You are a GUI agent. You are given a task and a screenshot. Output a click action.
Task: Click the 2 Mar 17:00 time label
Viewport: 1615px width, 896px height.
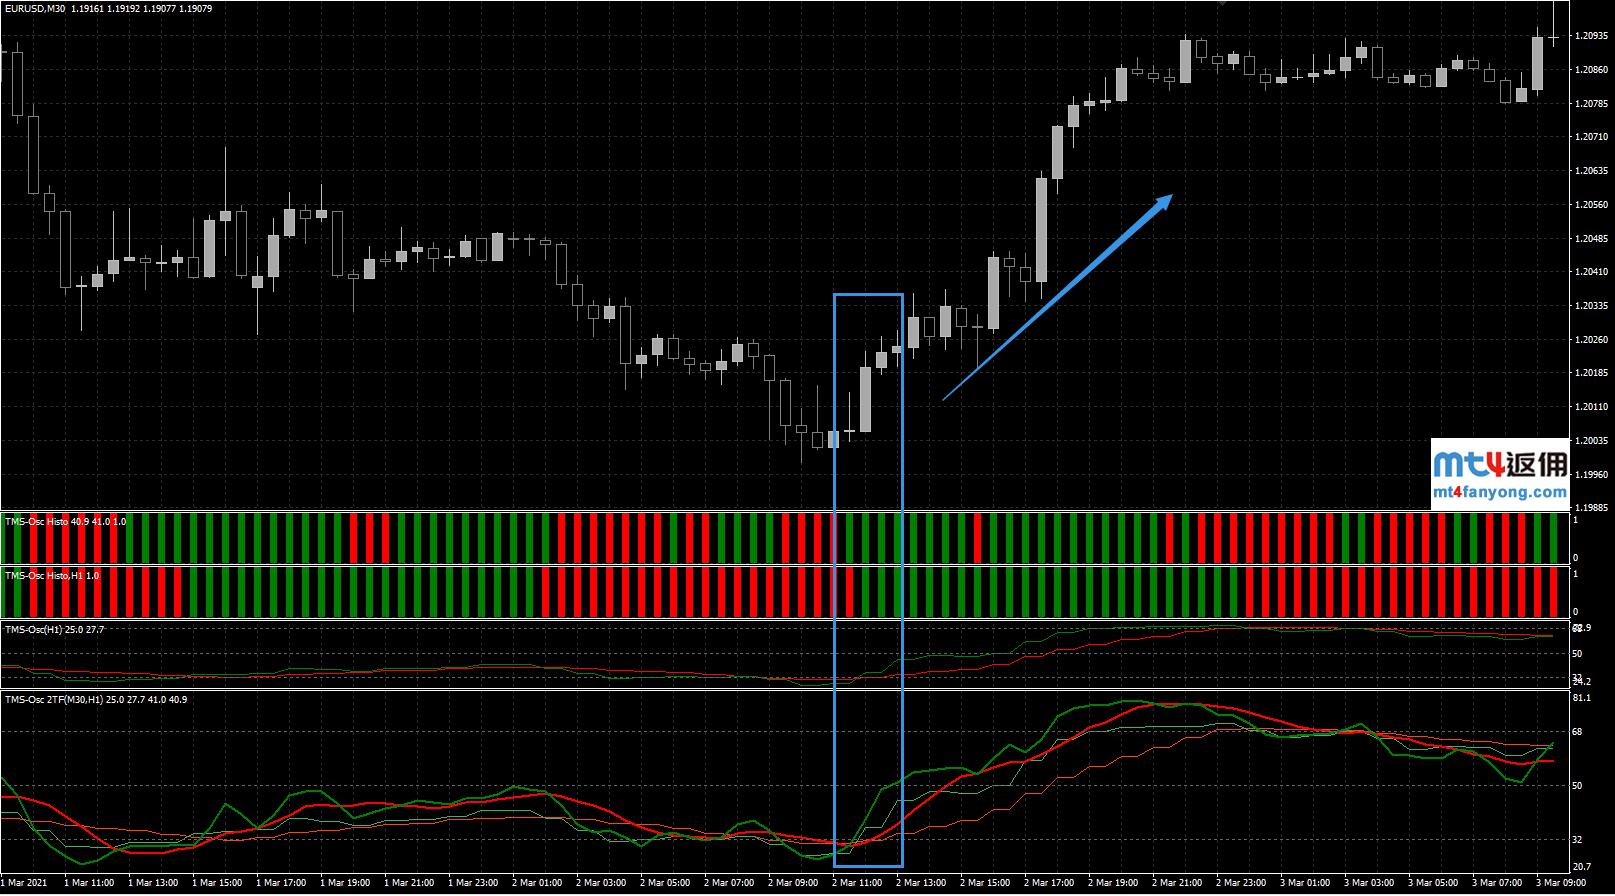coord(1049,883)
